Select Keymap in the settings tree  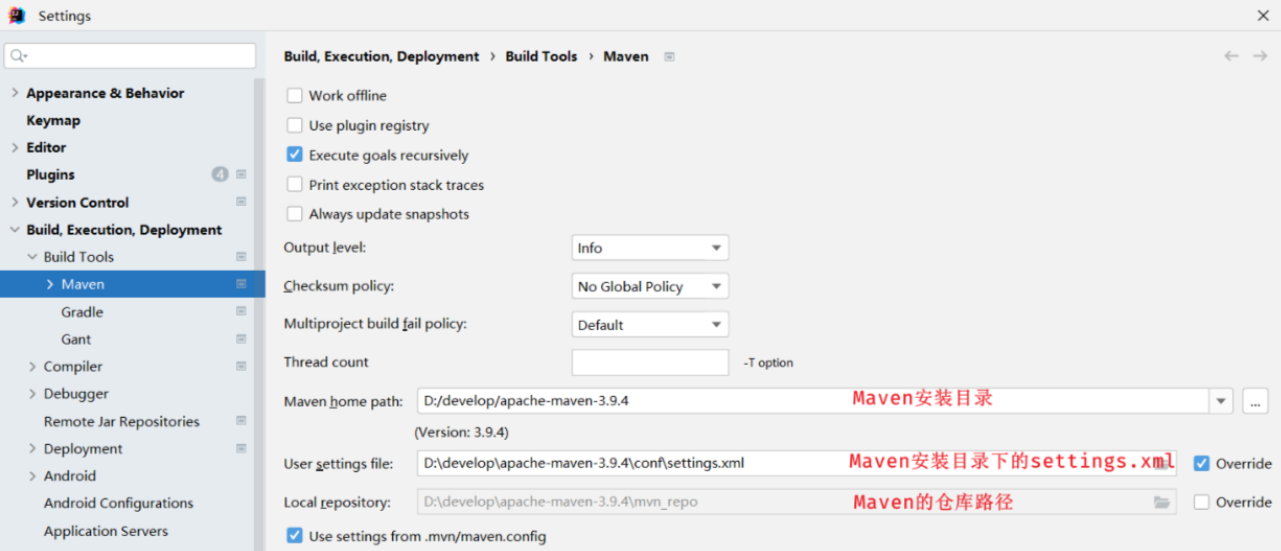coord(53,120)
